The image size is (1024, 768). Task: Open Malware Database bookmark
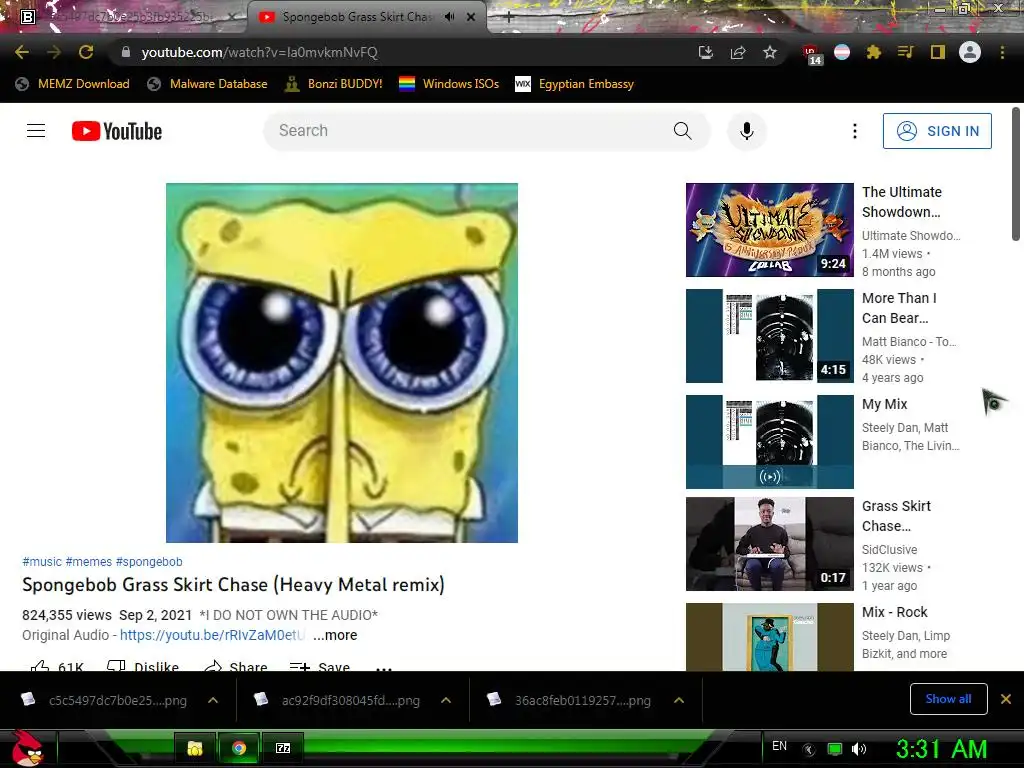click(208, 84)
